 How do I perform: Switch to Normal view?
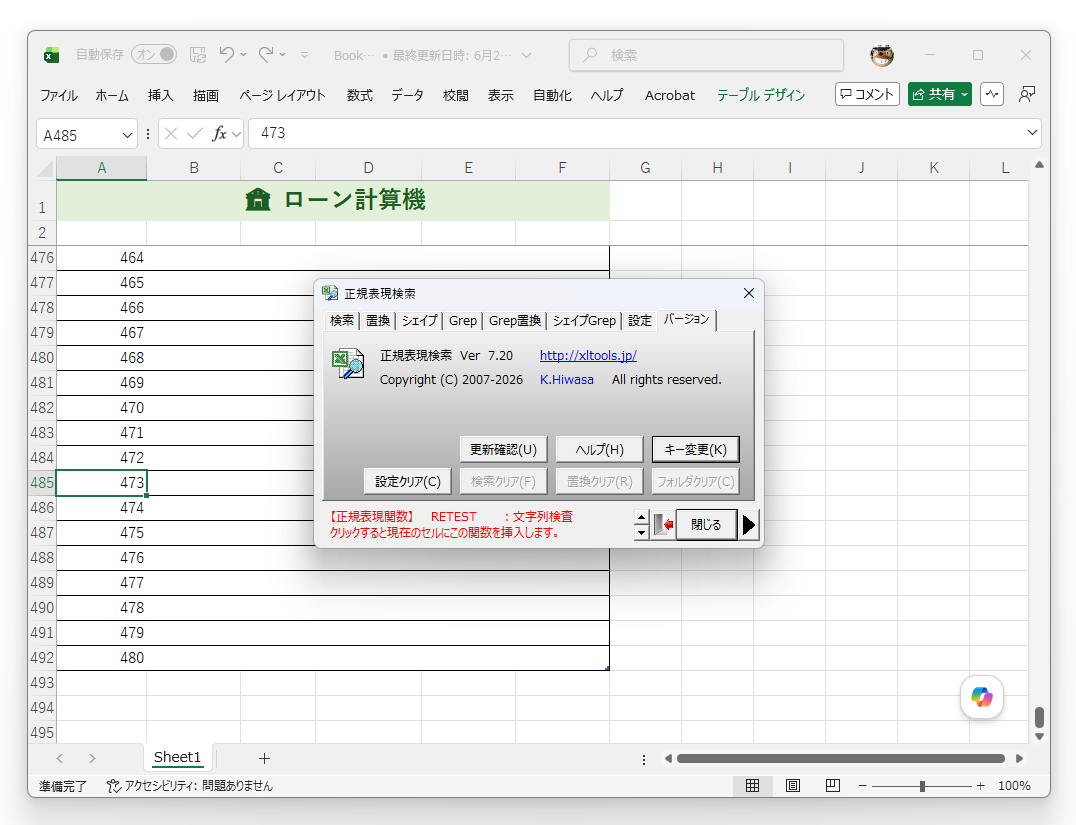click(753, 786)
